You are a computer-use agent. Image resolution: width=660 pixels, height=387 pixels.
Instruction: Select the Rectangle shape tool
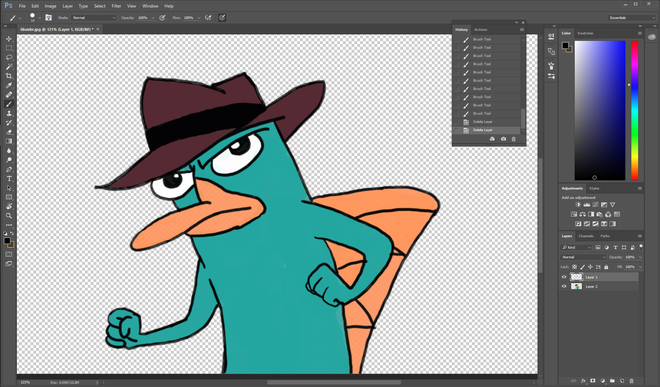click(x=9, y=197)
